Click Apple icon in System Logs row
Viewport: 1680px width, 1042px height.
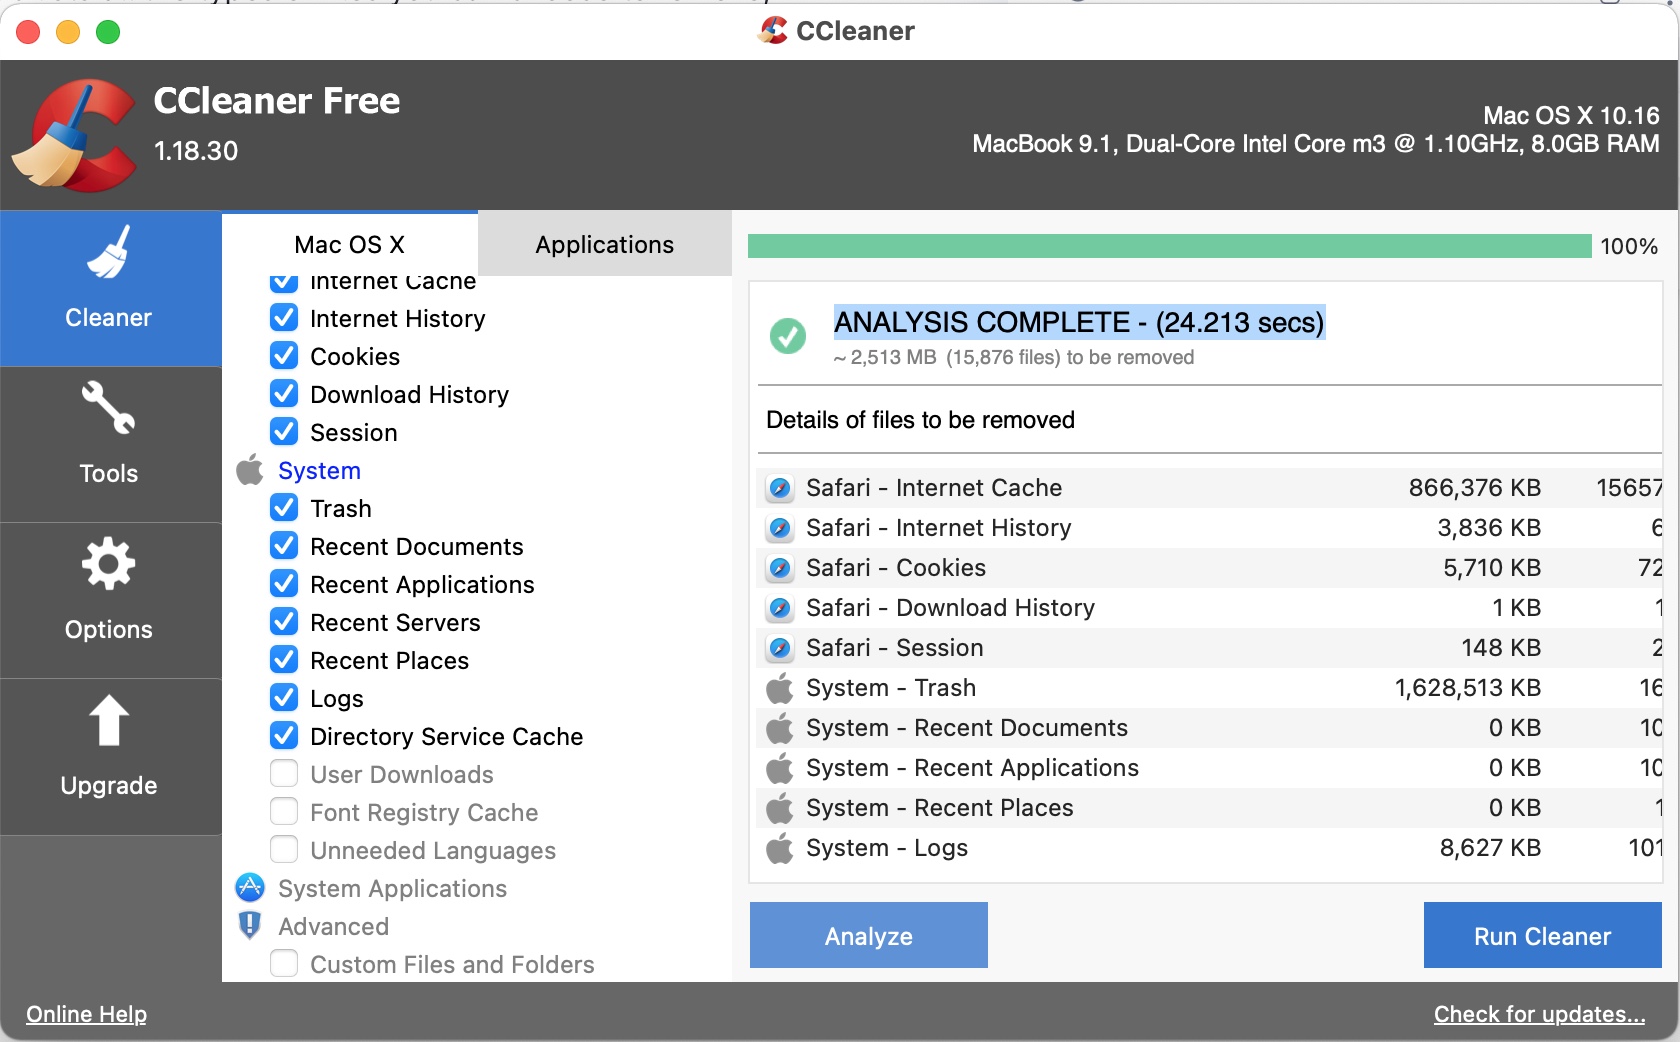(780, 848)
